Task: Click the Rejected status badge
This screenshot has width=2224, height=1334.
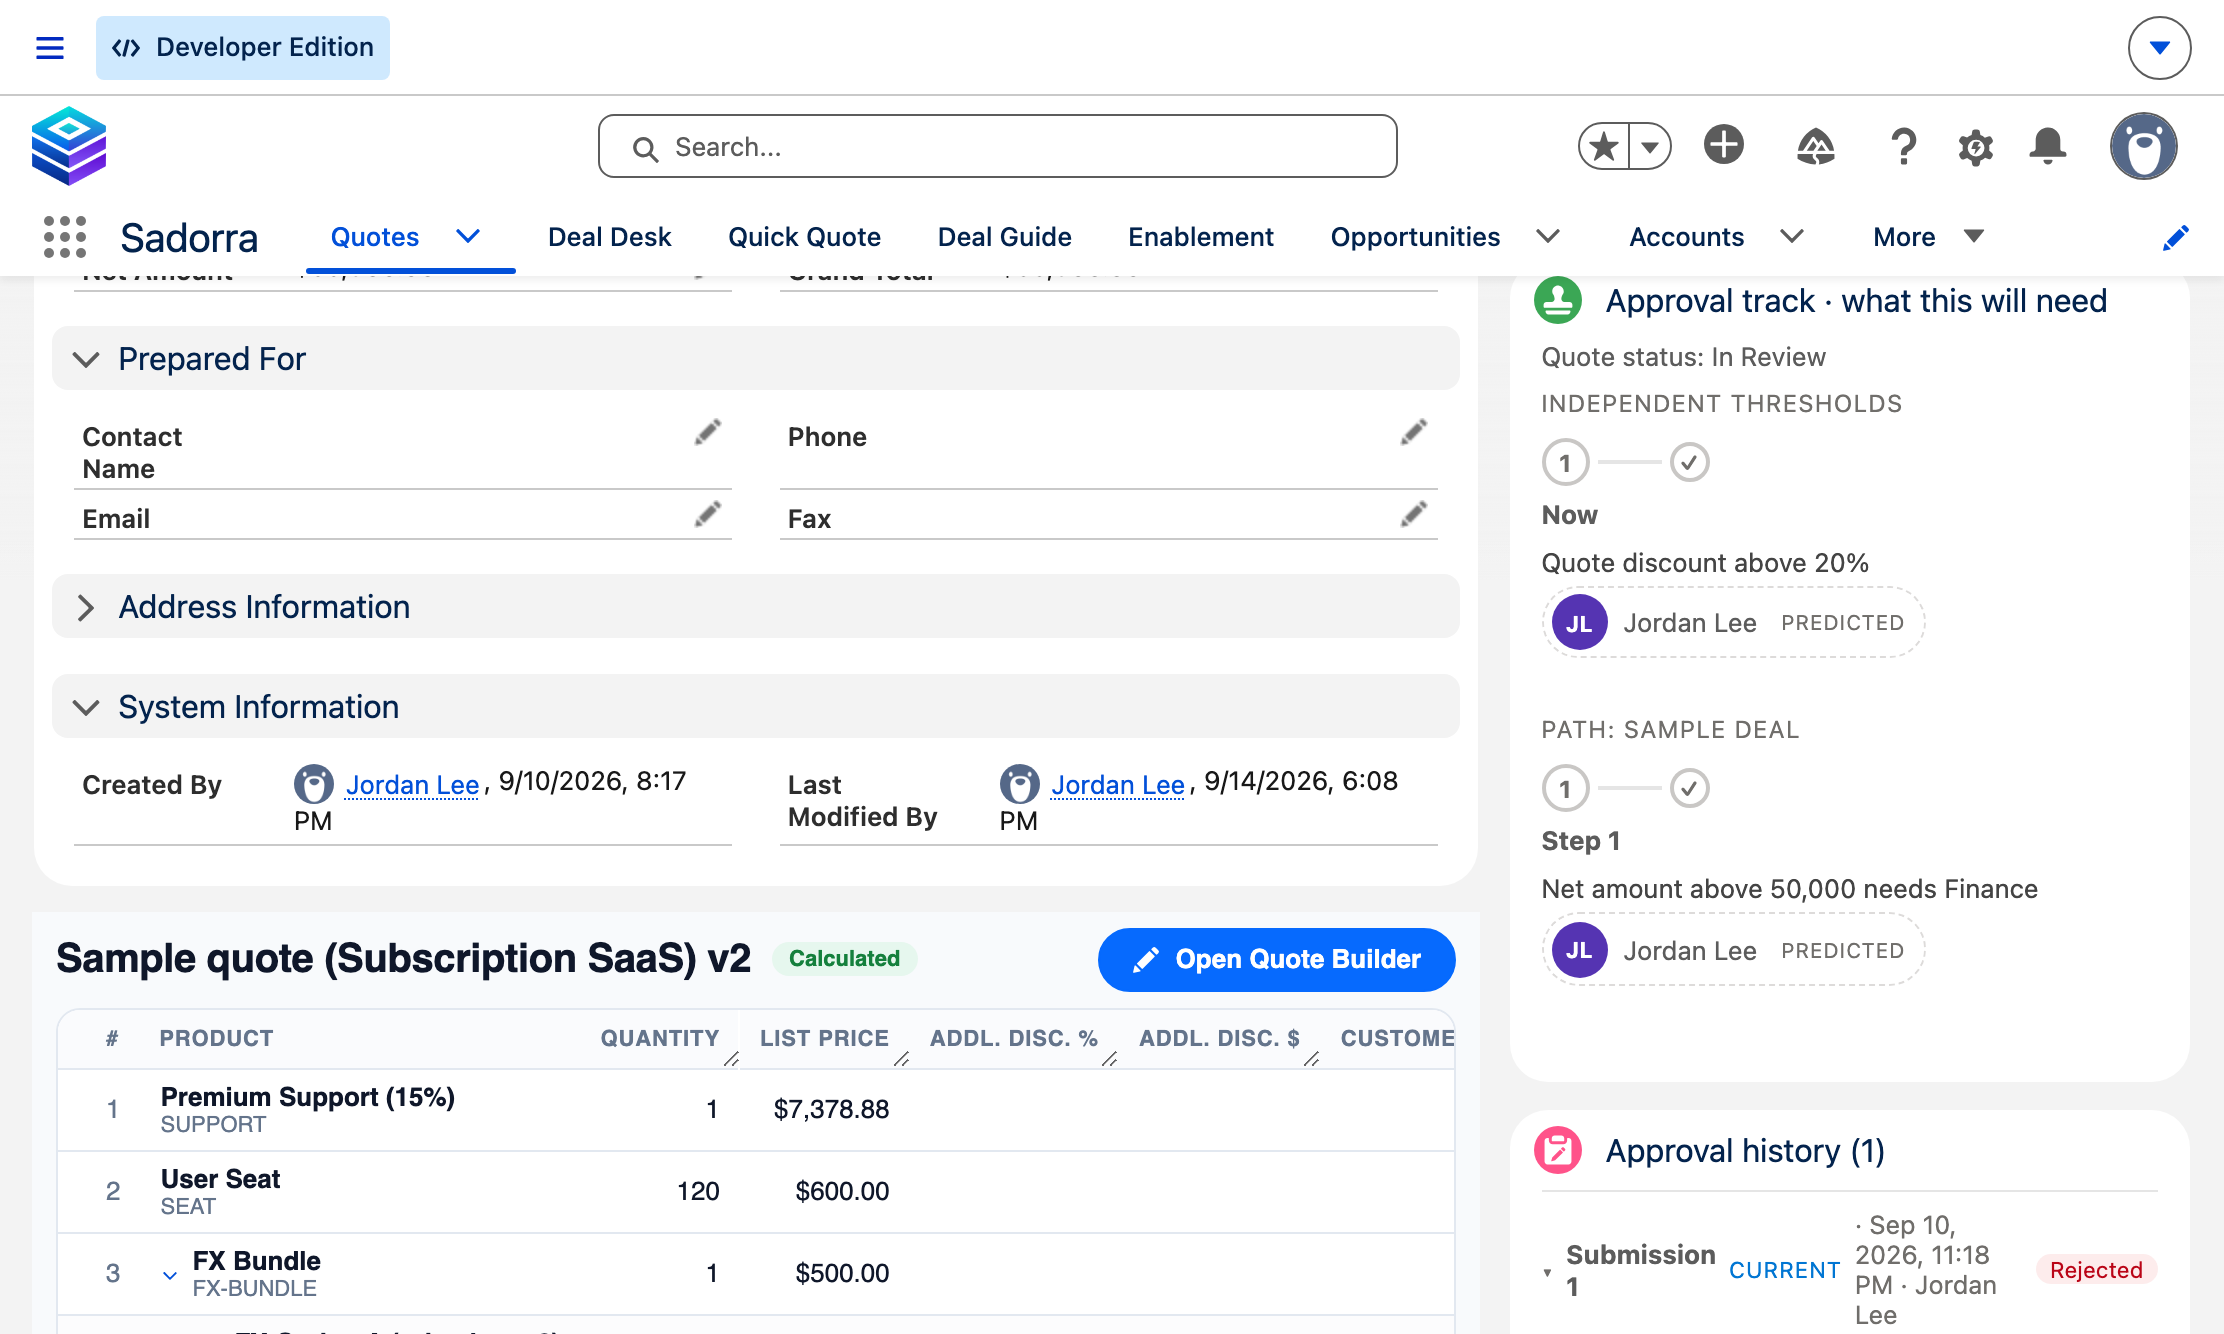Action: [2096, 1270]
